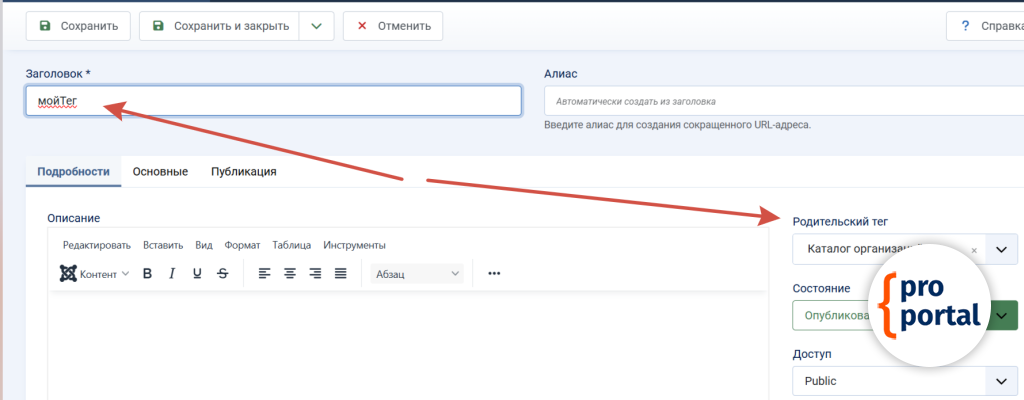Expand Сохранить и закрыть arrow options
This screenshot has height=400, width=1024.
coord(316,26)
